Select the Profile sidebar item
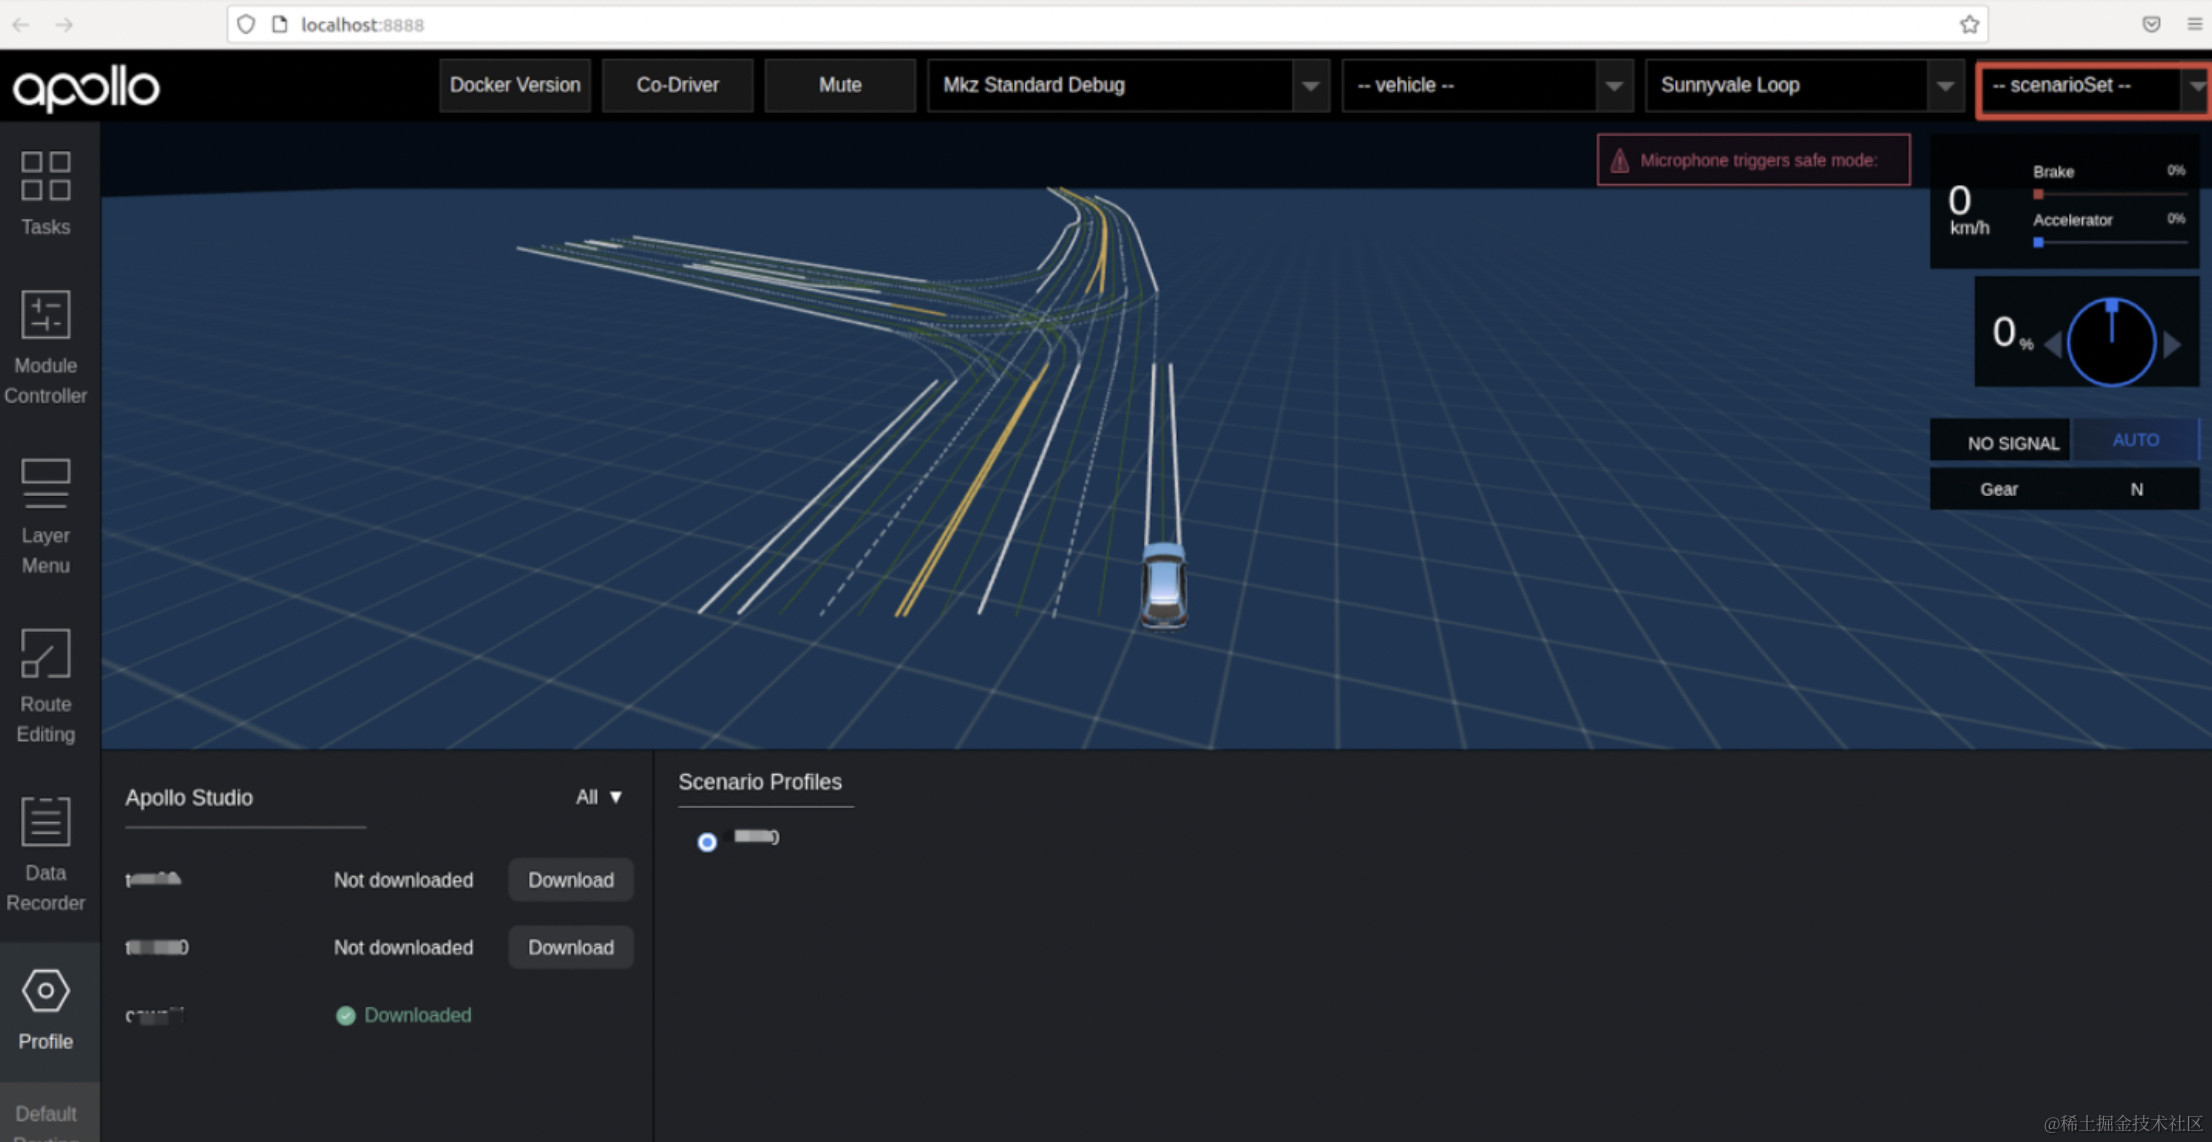Viewport: 2212px width, 1142px height. point(46,1010)
